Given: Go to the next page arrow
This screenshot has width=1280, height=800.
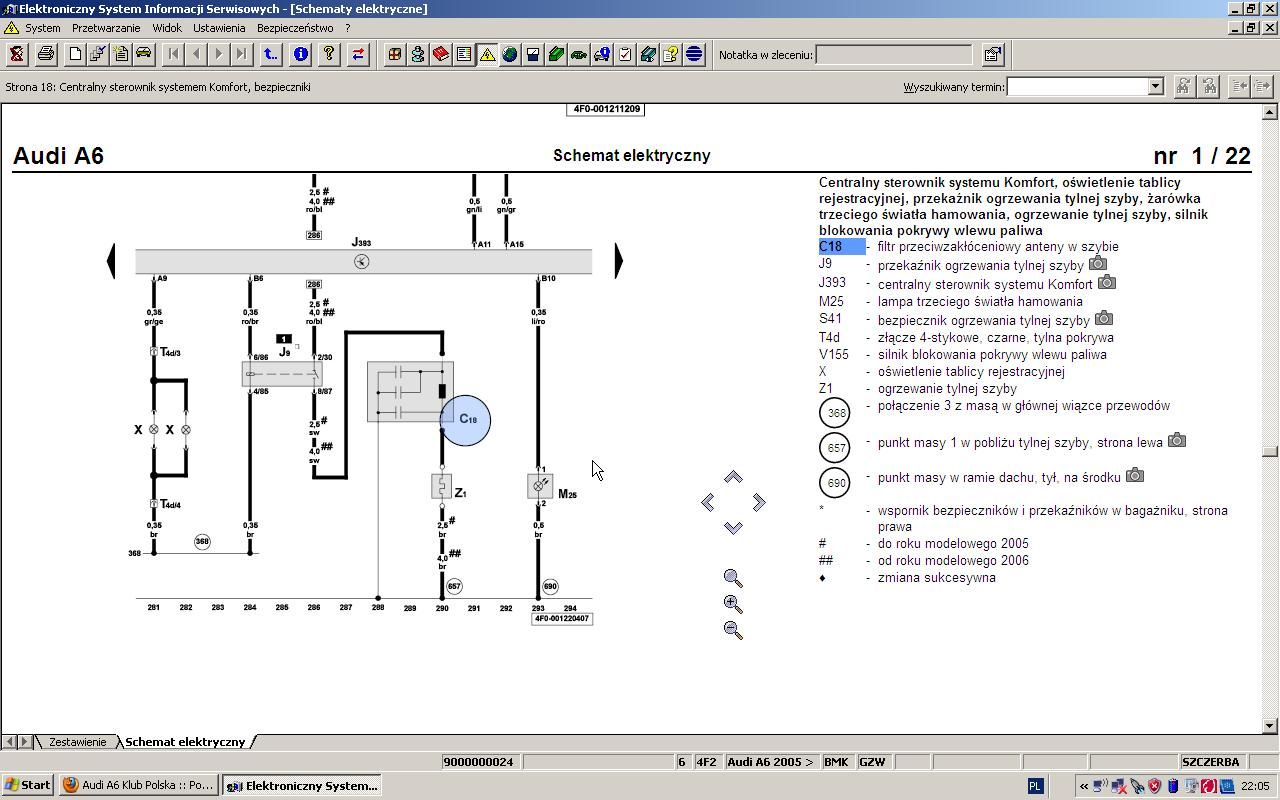Looking at the screenshot, I should click(x=219, y=54).
